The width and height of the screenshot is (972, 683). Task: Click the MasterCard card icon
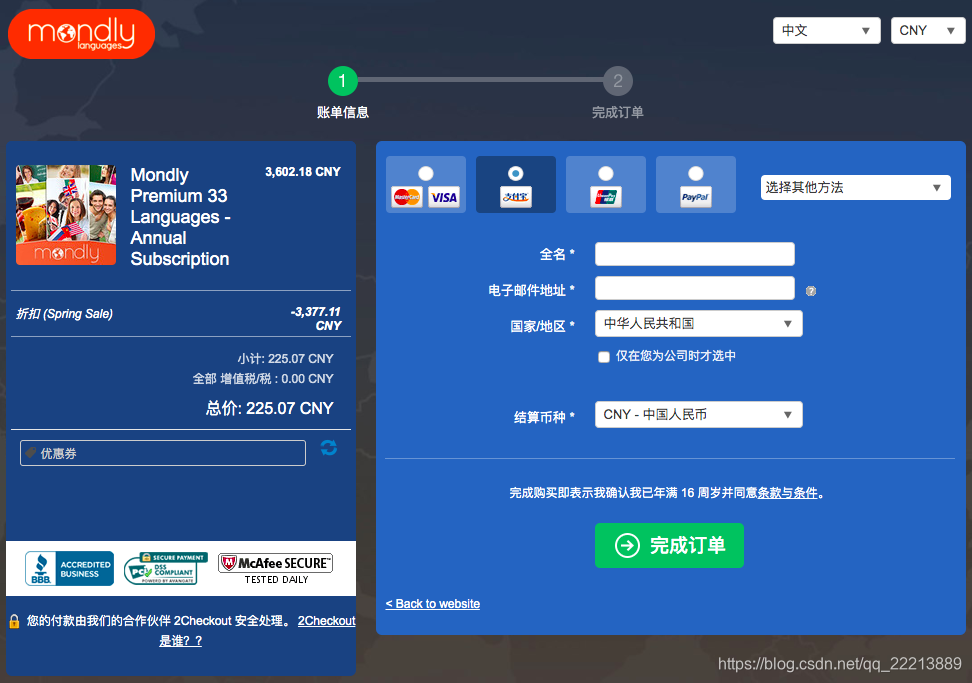pyautogui.click(x=407, y=197)
